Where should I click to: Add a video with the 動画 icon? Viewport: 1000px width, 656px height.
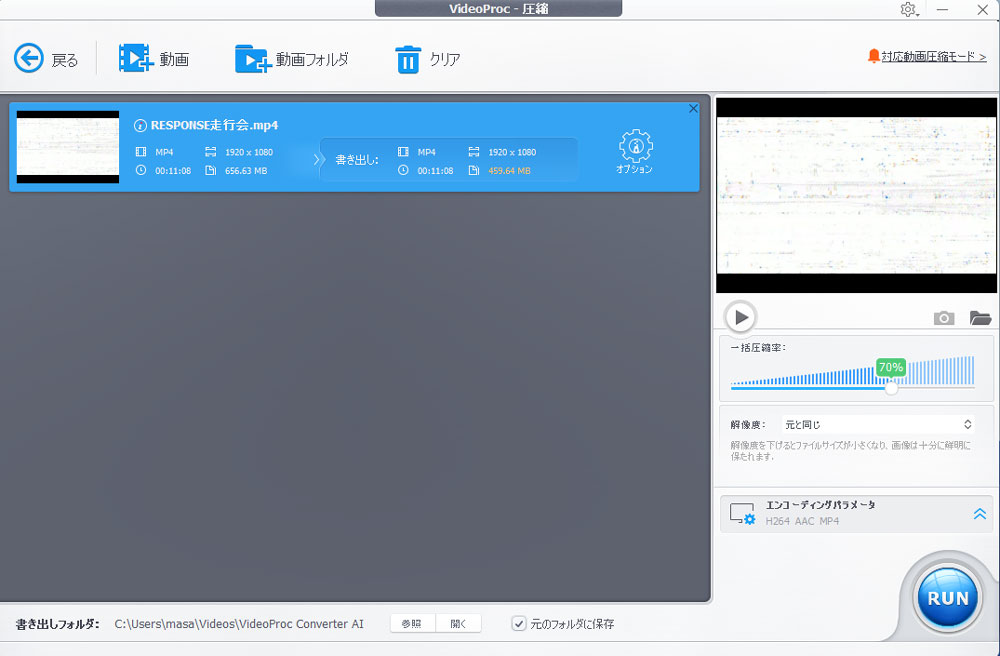[x=135, y=58]
